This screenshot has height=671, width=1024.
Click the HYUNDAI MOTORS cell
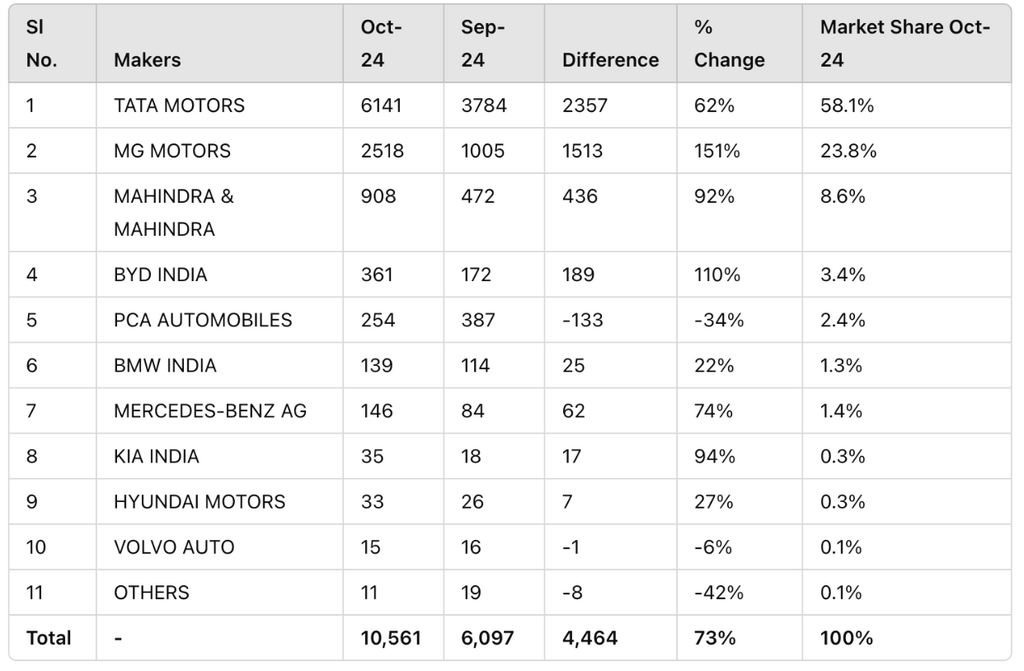(x=200, y=502)
